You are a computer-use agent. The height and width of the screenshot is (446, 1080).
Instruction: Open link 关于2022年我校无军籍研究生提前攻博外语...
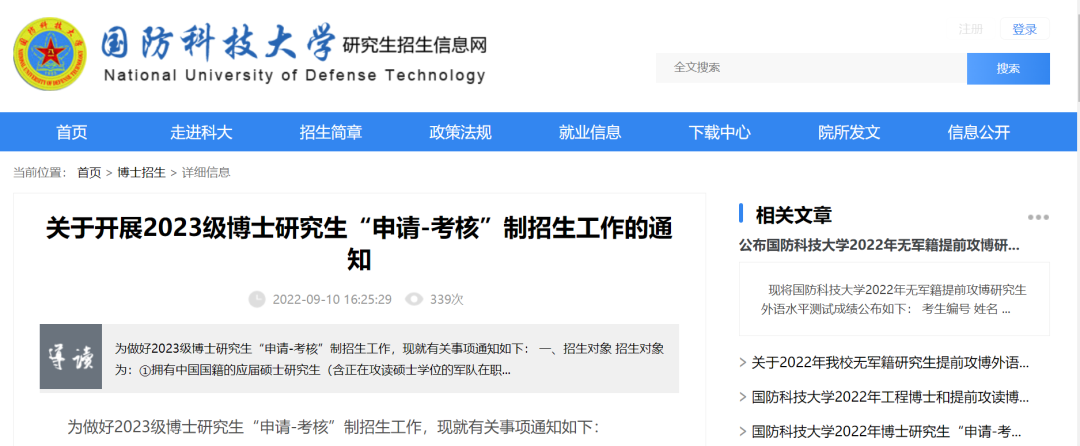pyautogui.click(x=890, y=363)
